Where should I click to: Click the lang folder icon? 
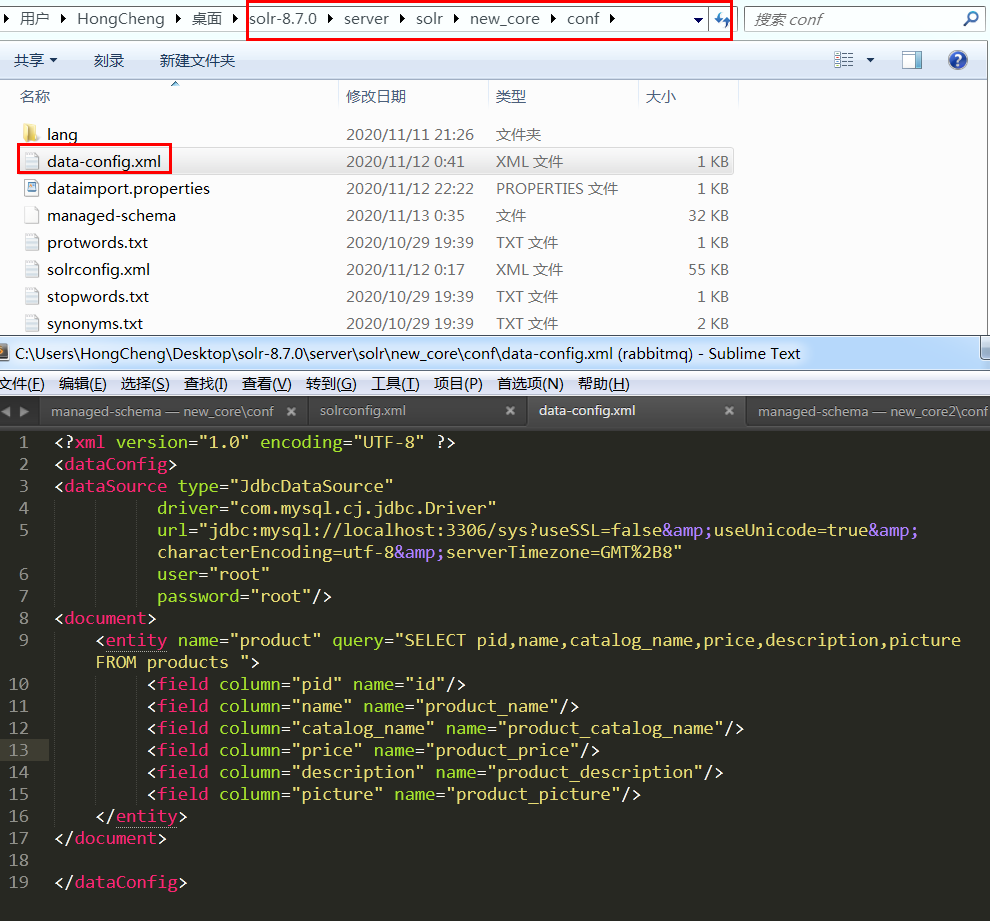pos(31,133)
